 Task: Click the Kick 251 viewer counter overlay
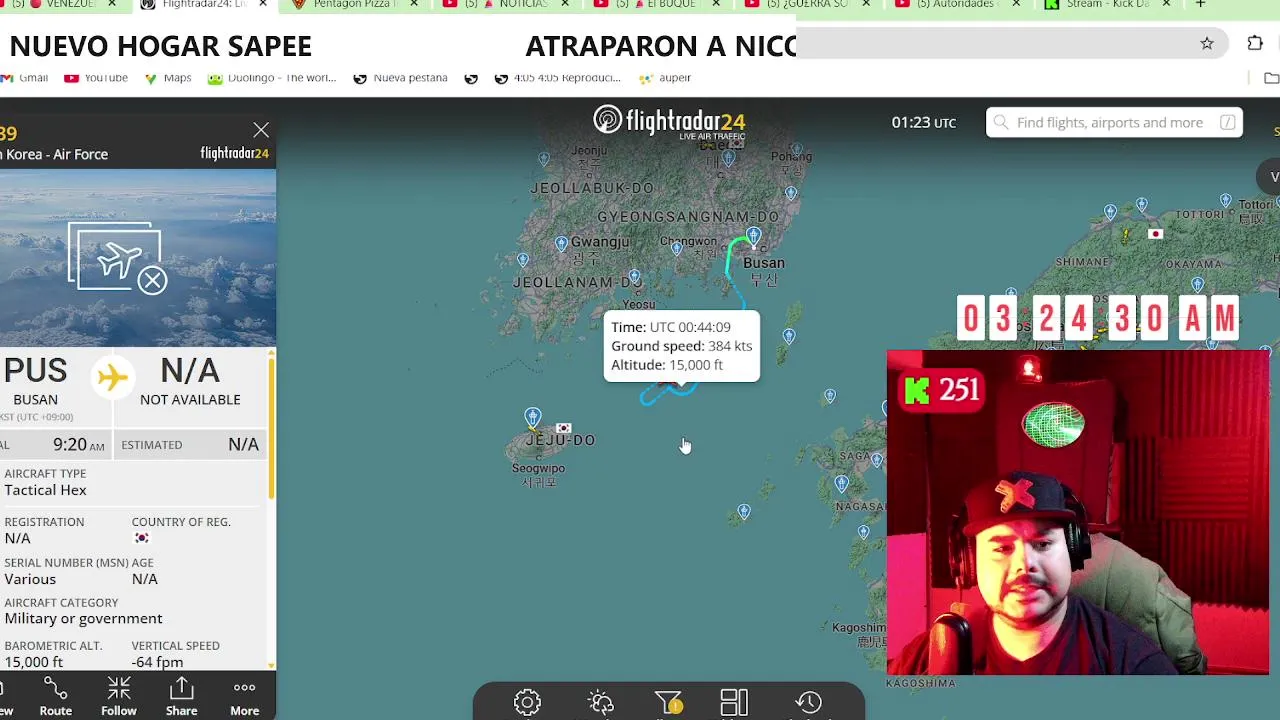click(941, 390)
